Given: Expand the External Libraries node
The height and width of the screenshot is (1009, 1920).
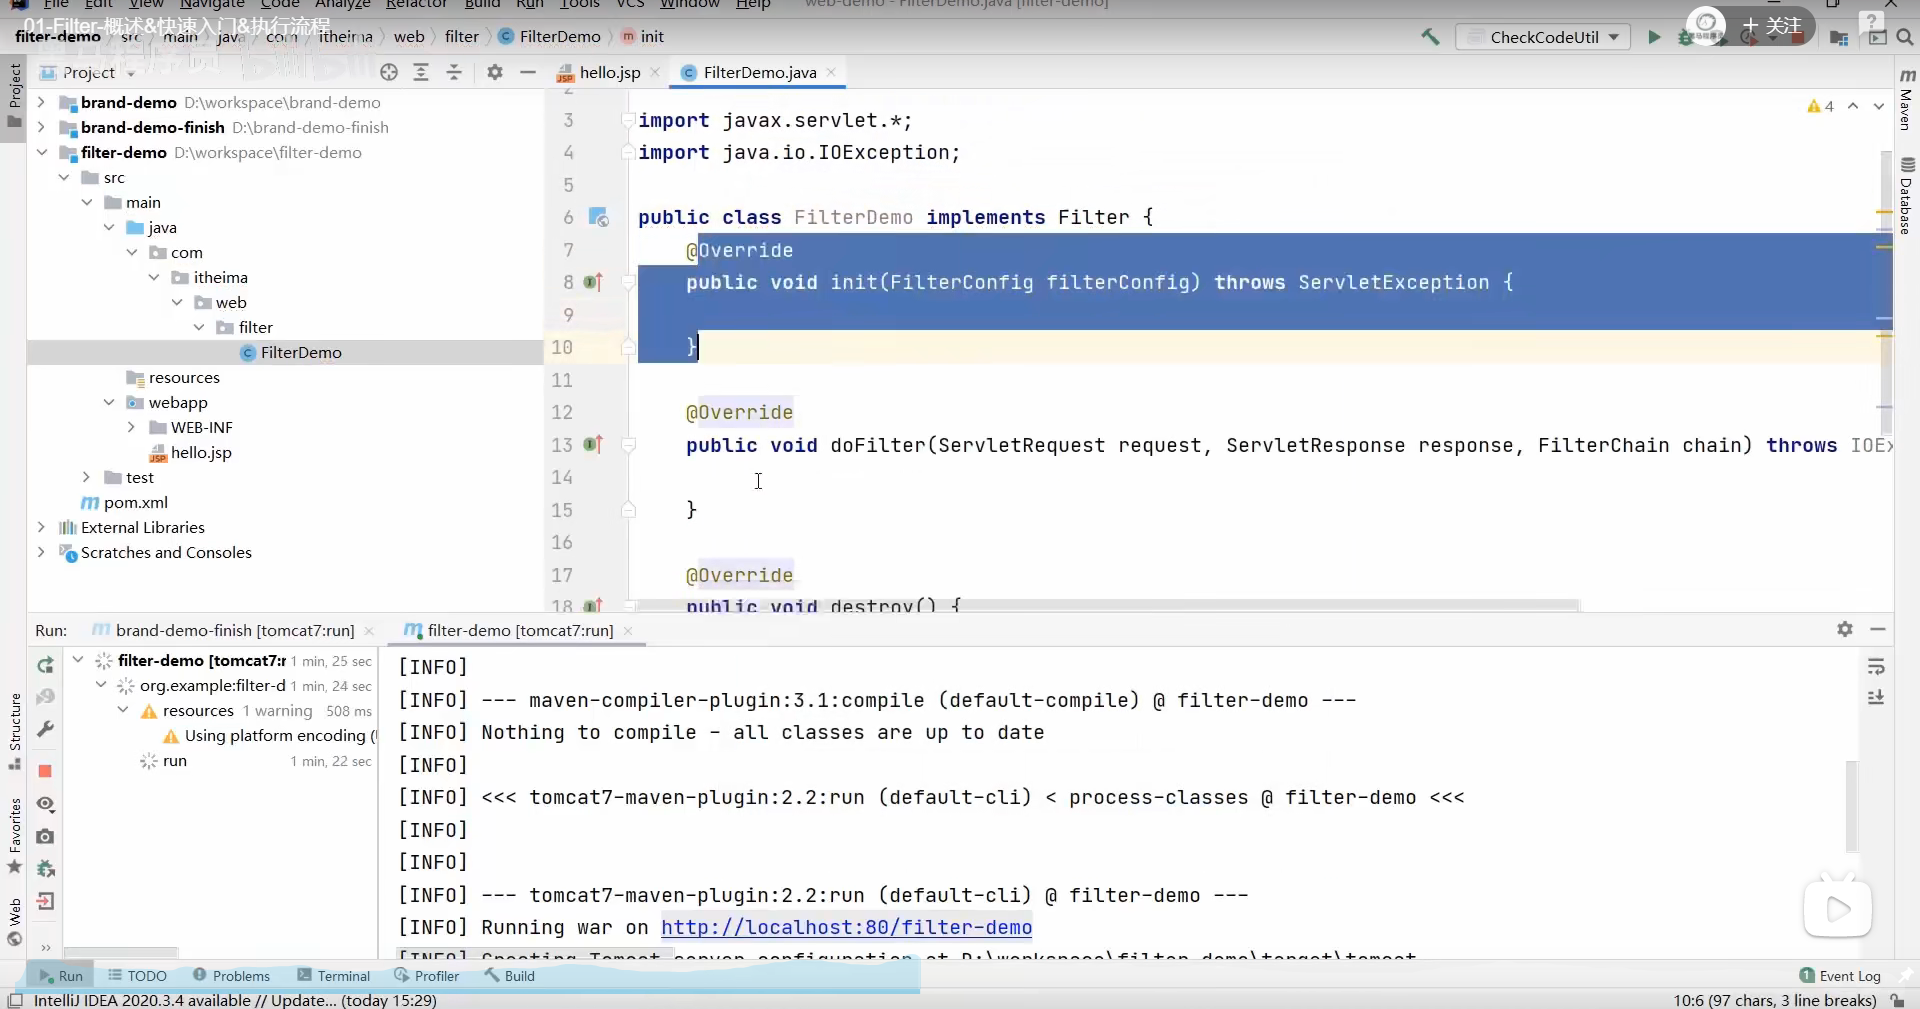Looking at the screenshot, I should click(x=41, y=527).
